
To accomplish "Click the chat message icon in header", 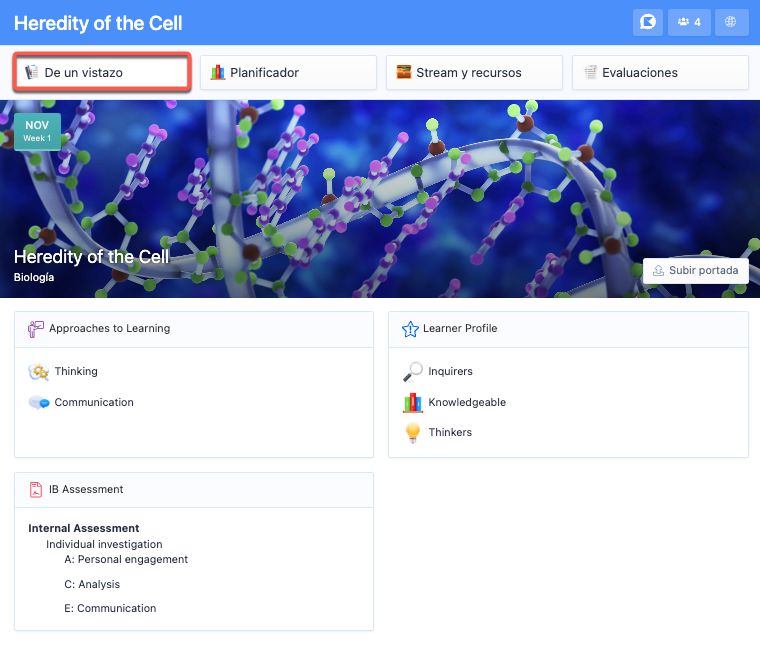I will [648, 22].
